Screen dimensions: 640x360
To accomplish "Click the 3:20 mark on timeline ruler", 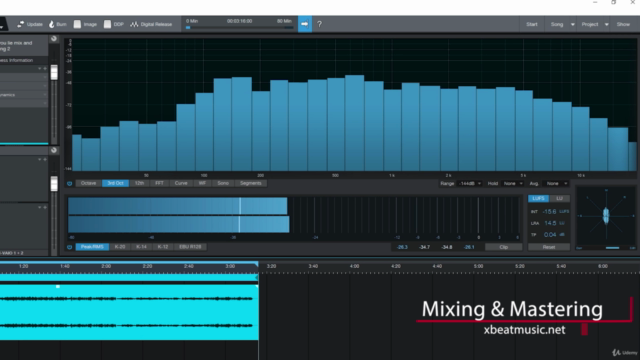I will 271,266.
